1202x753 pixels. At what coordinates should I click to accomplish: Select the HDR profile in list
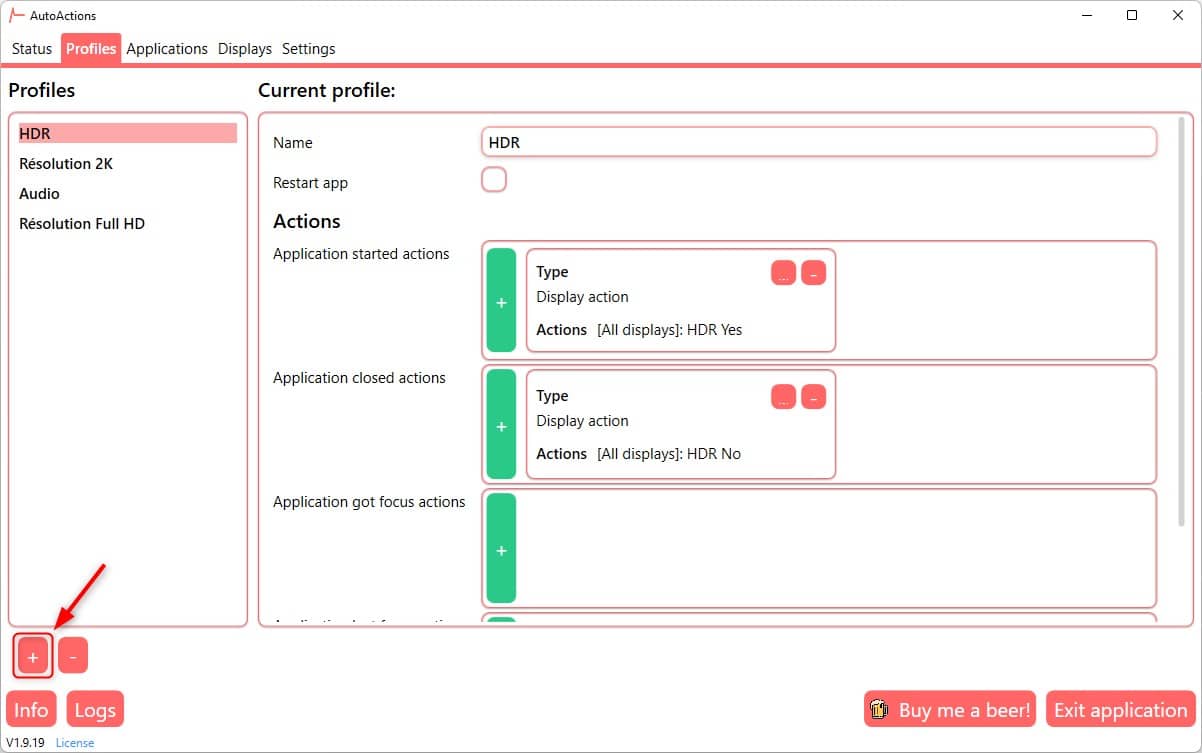pos(127,133)
